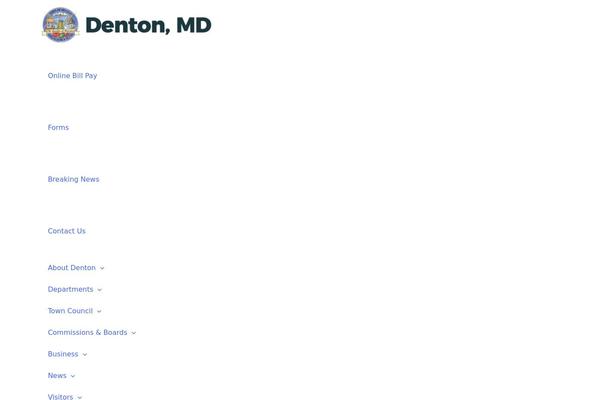
Task: Select the About Denton menu item
Action: click(x=72, y=268)
